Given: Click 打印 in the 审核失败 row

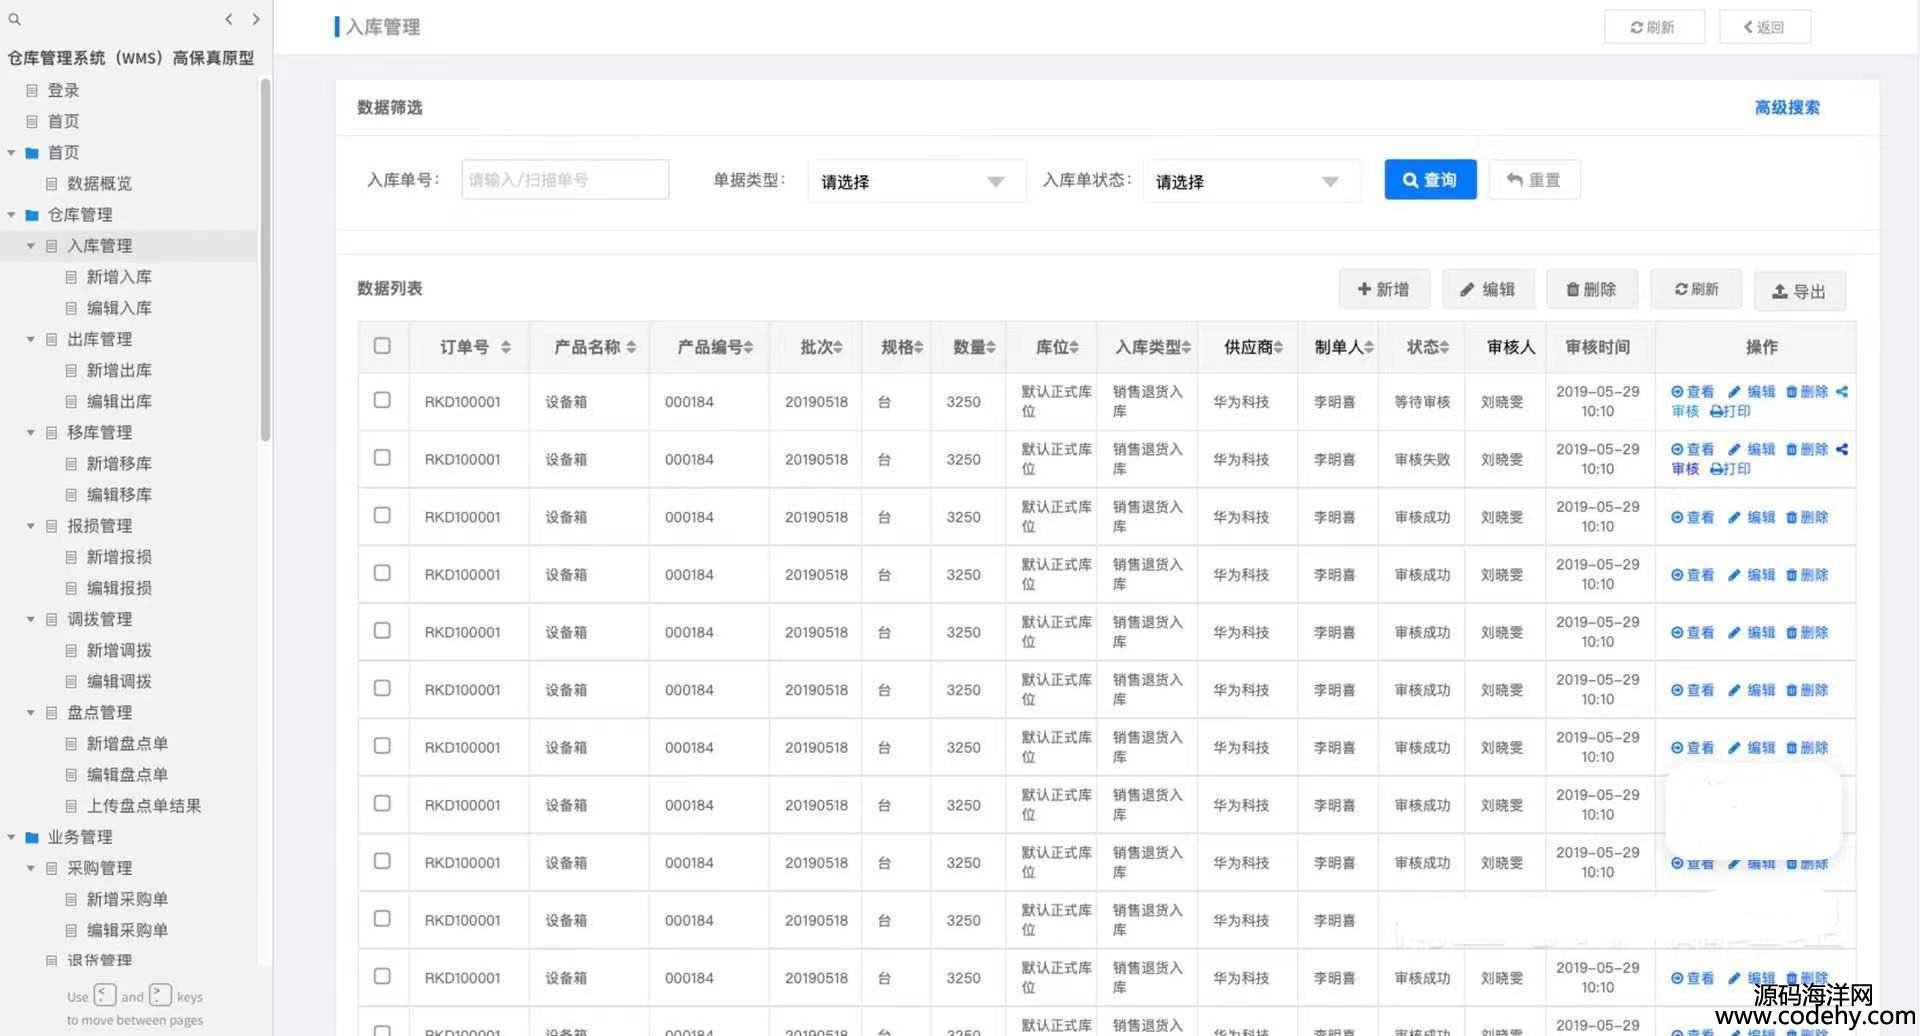Looking at the screenshot, I should click(1730, 469).
